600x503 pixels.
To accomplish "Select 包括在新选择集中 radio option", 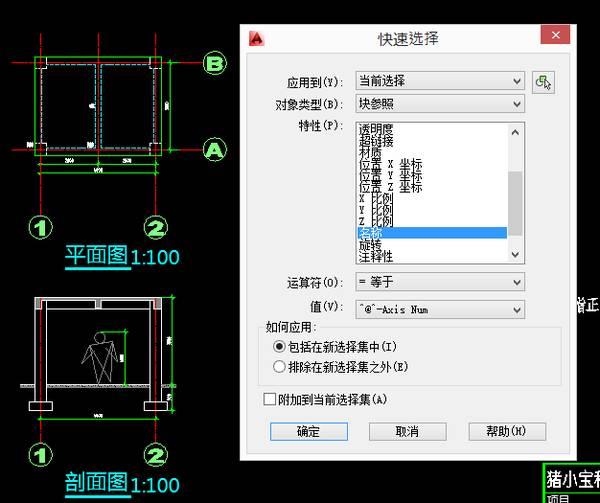I will click(x=280, y=345).
